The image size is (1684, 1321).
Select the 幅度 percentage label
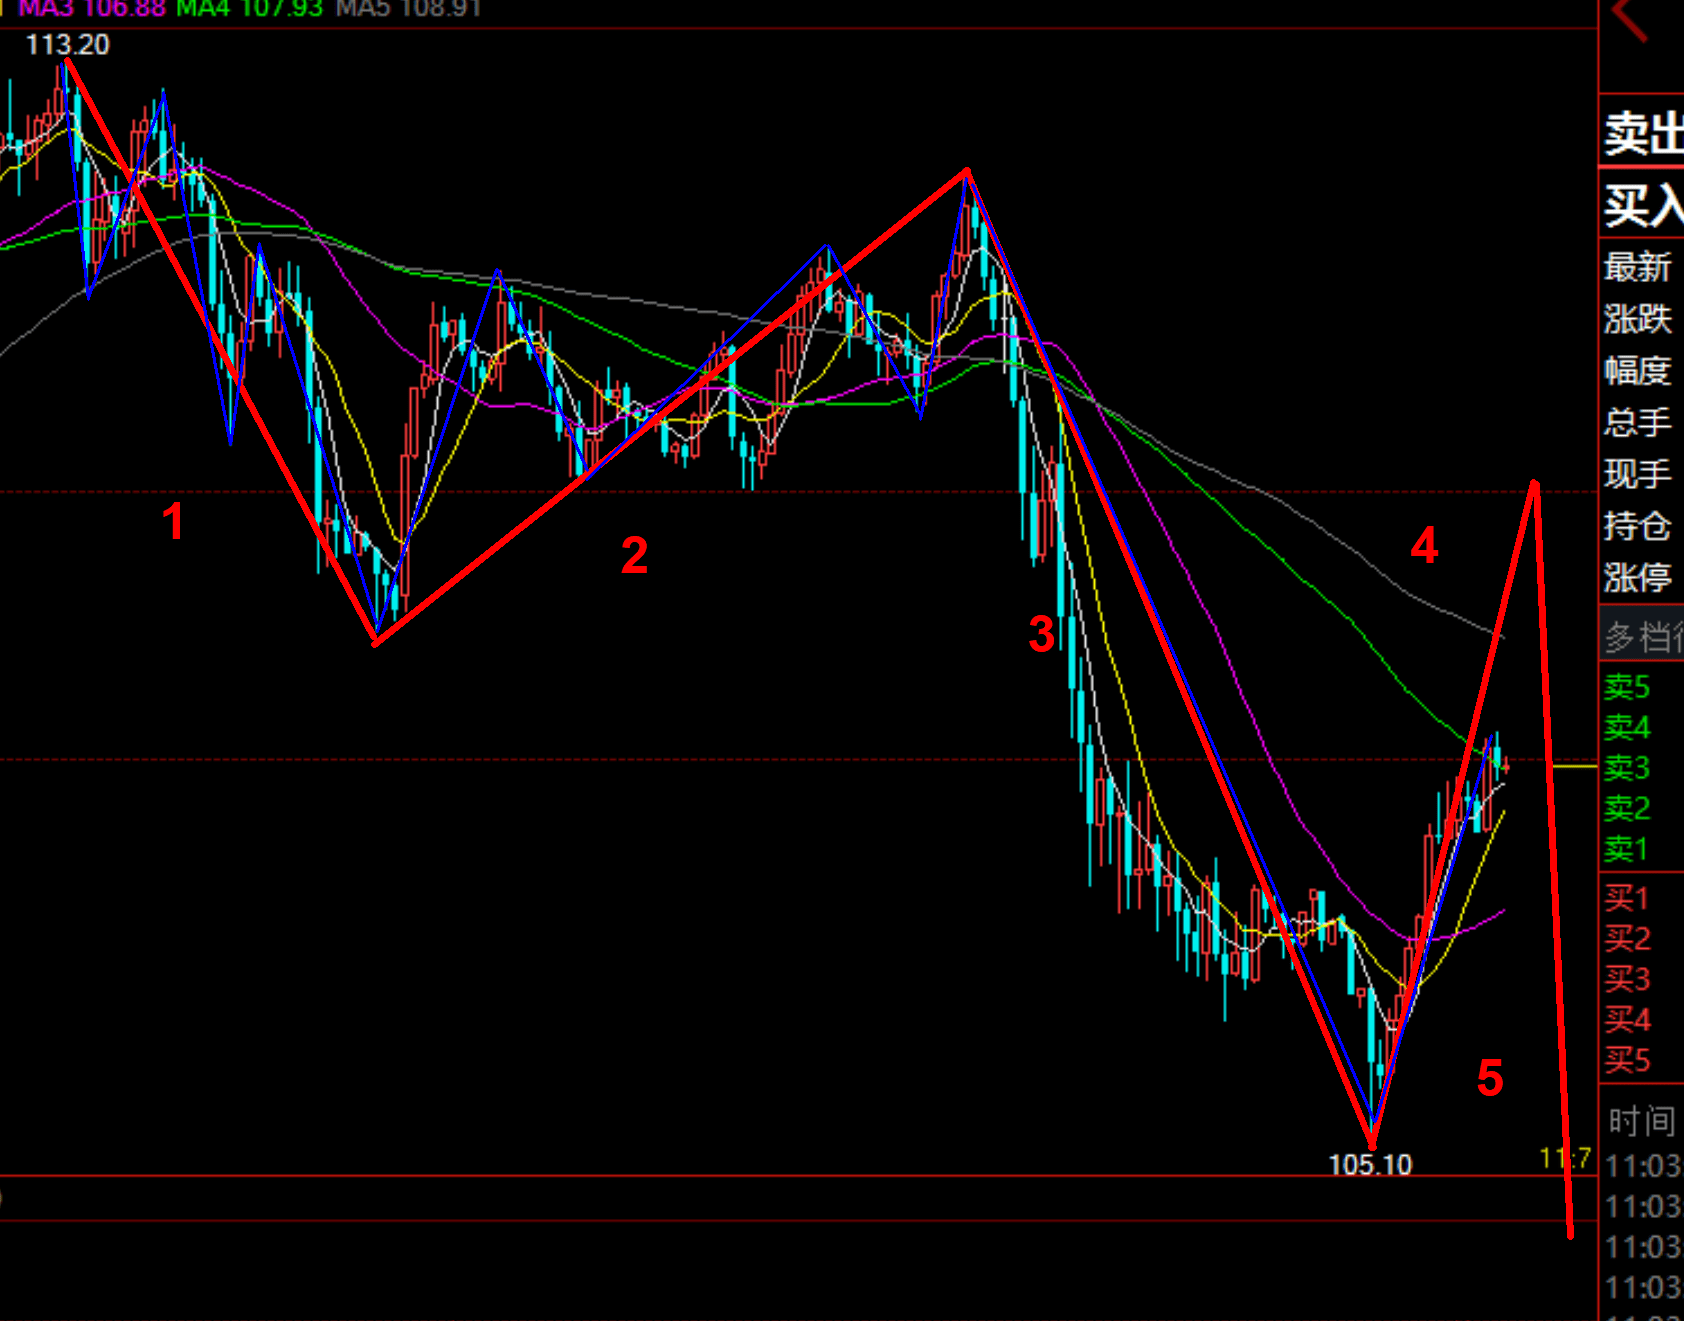tap(1637, 371)
